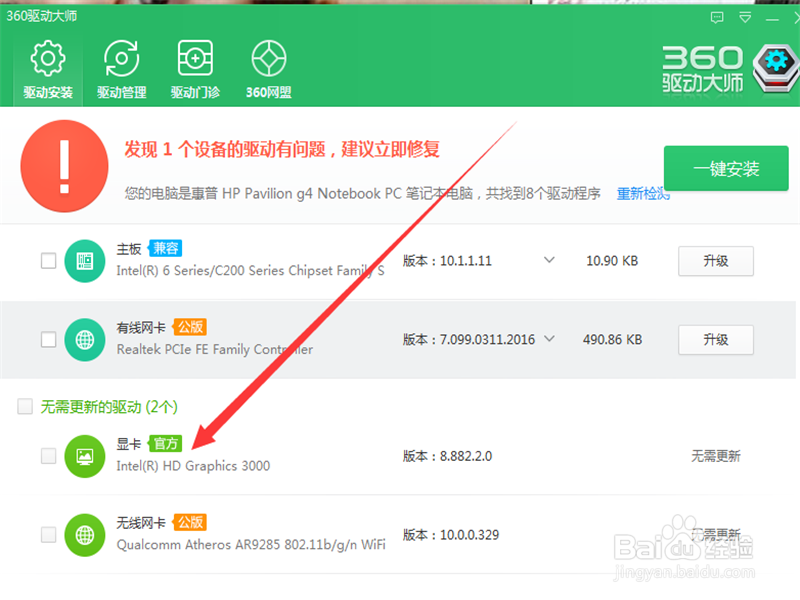Click 升级 button for 有线网卡 driver
The width and height of the screenshot is (800, 600).
[x=715, y=340]
